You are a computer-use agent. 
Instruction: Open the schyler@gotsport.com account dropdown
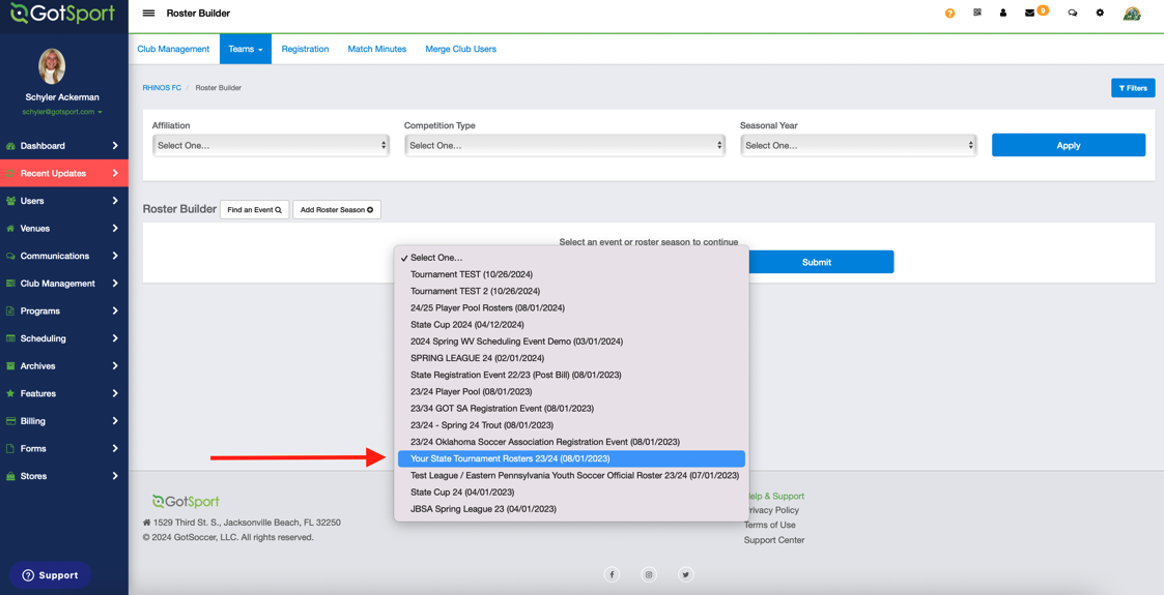coord(62,112)
